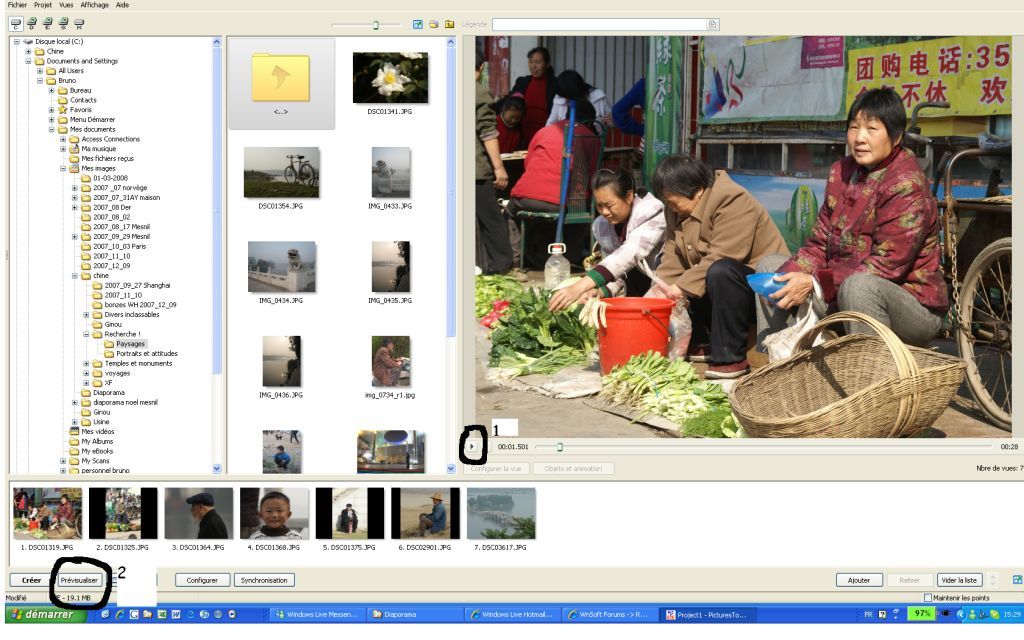Image resolution: width=1024 pixels, height=640 pixels.
Task: Click the file list scrollbar down arrow
Action: (451, 468)
